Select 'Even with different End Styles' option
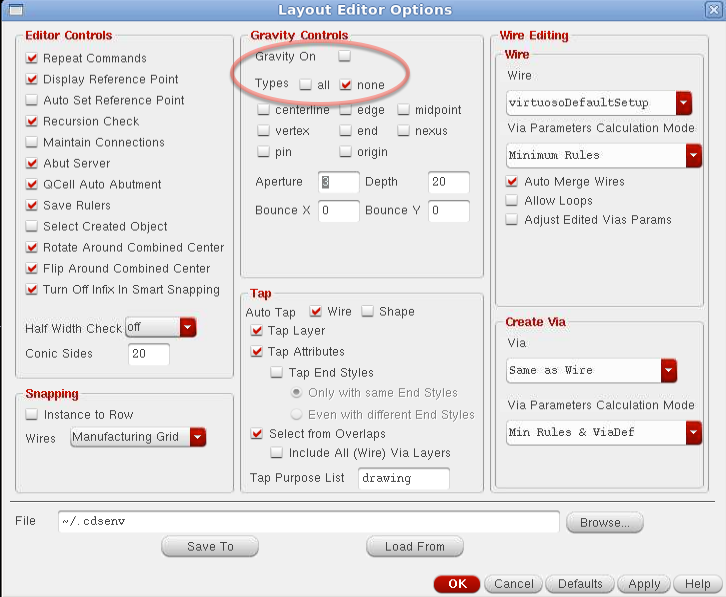Viewport: 726px width, 597px height. pyautogui.click(x=296, y=414)
